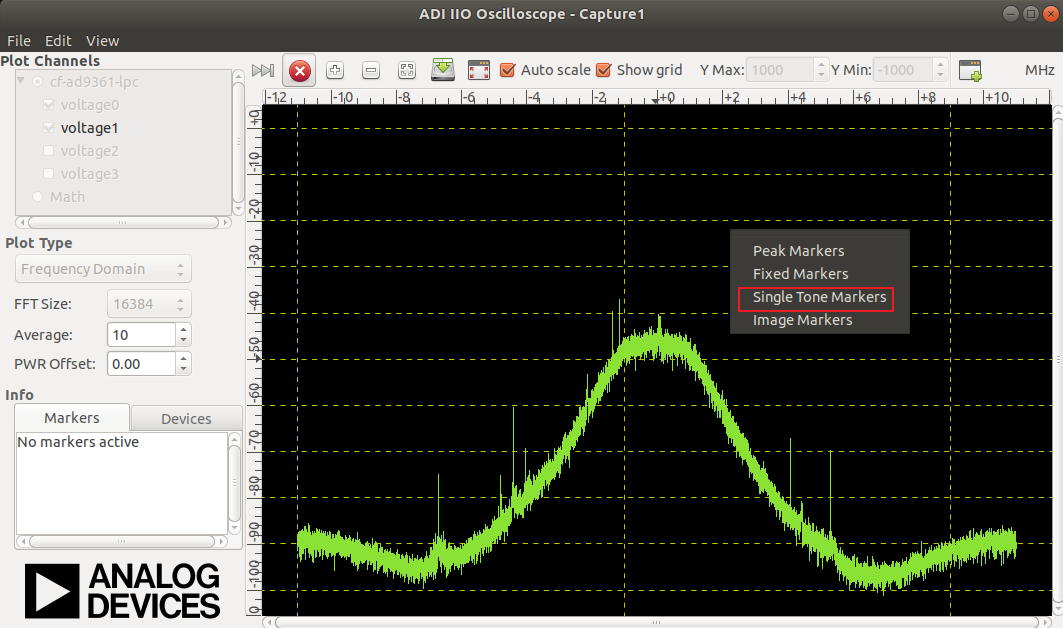Switch to the Devices tab

point(186,418)
